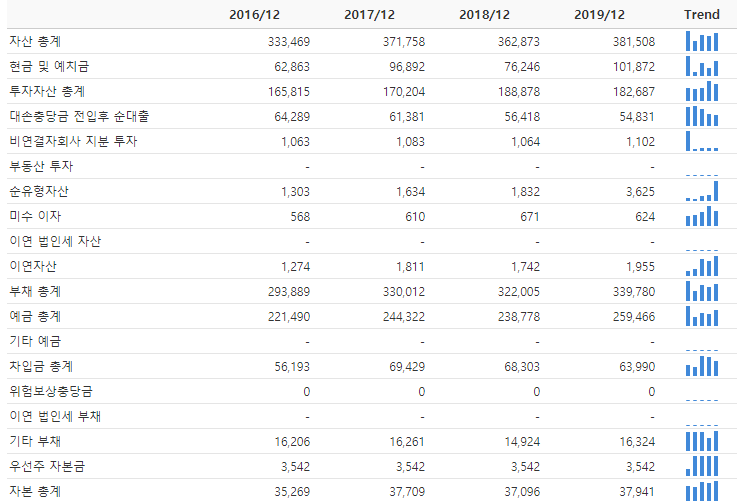Select the 미수 이자 row label
The width and height of the screenshot is (737, 501).
35,216
